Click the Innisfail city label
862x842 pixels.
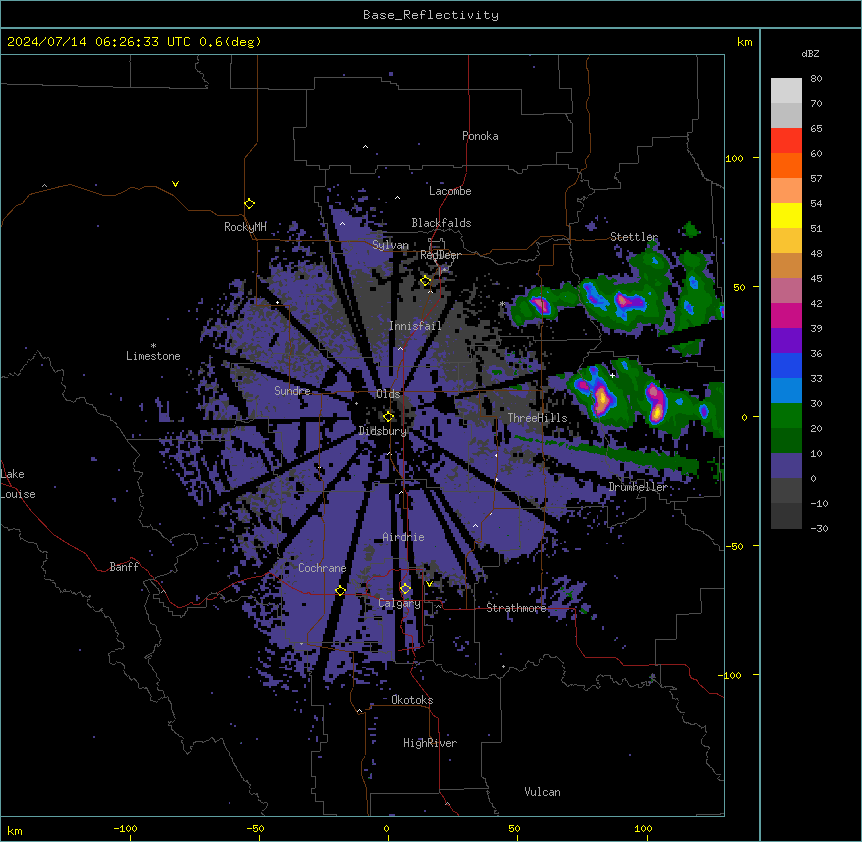pos(415,326)
